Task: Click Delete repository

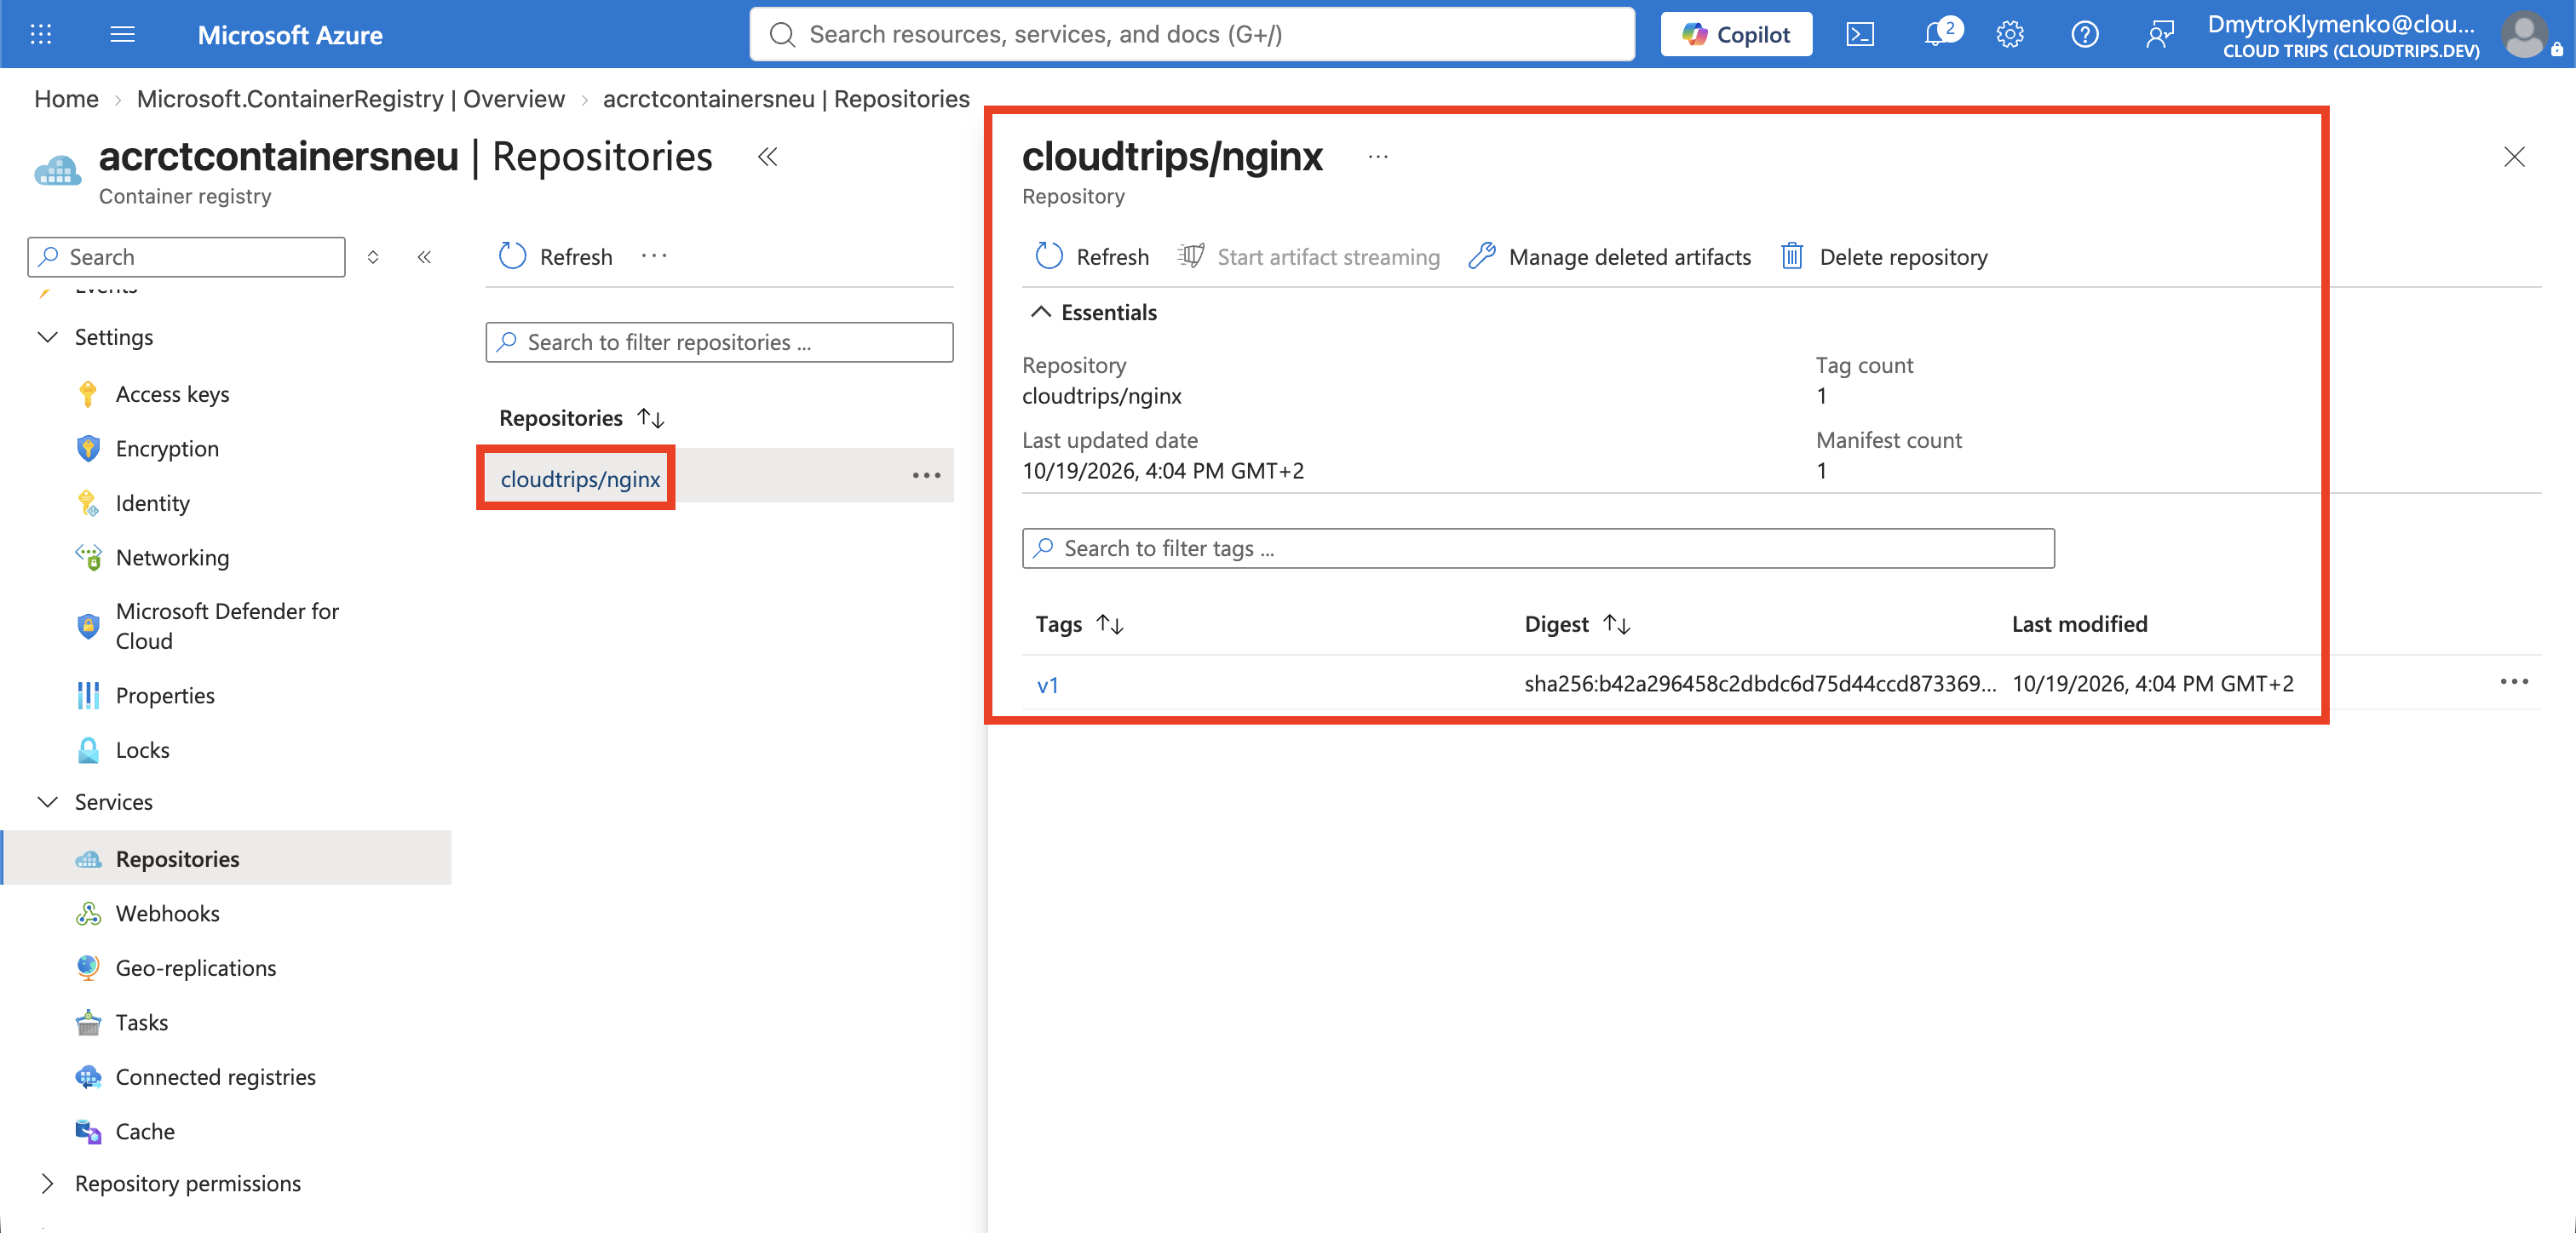Action: pos(1884,257)
